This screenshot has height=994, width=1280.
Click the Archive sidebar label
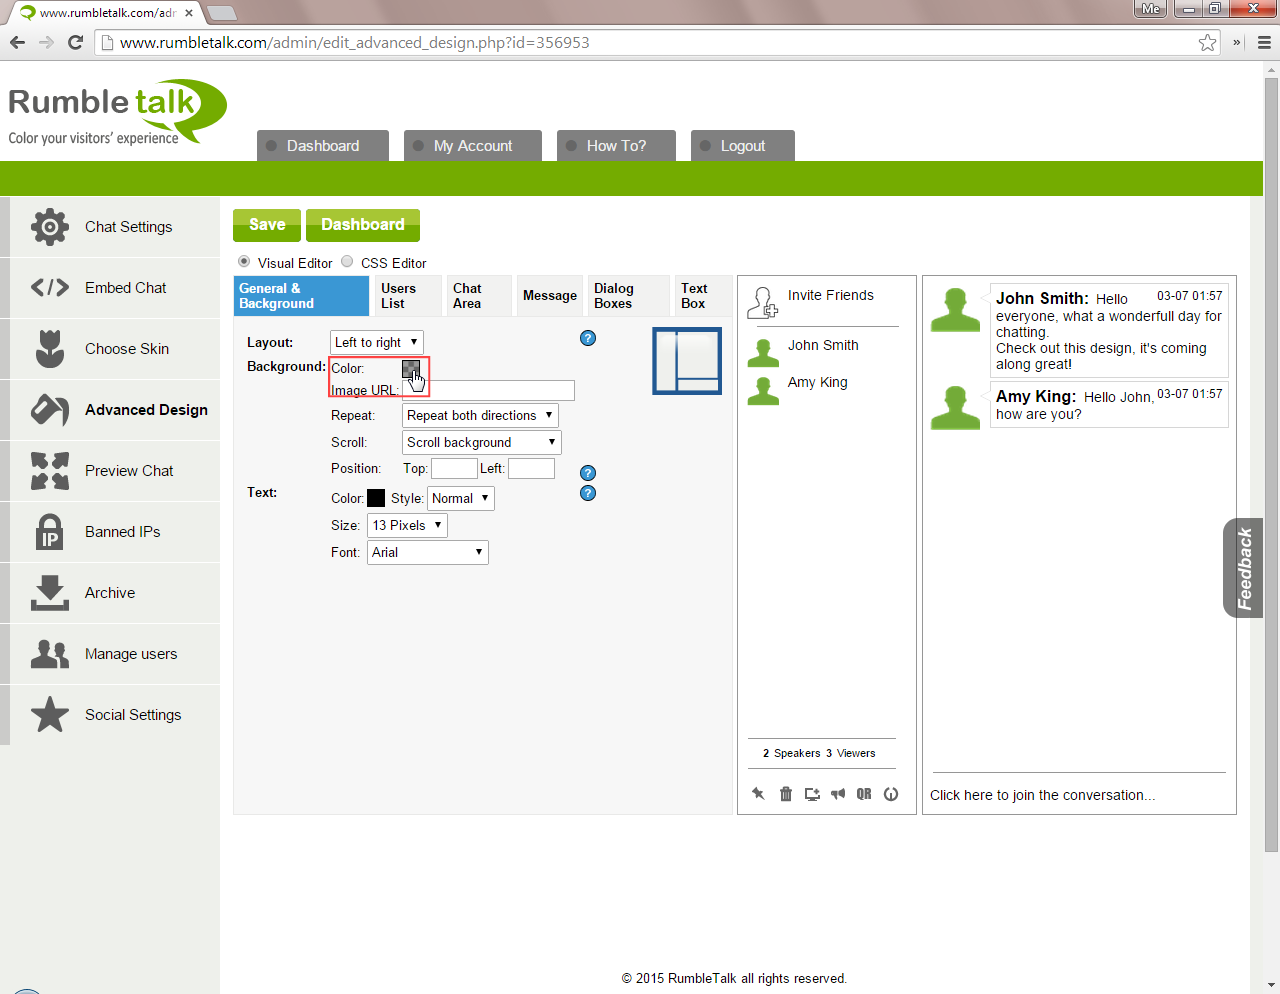[x=110, y=593]
